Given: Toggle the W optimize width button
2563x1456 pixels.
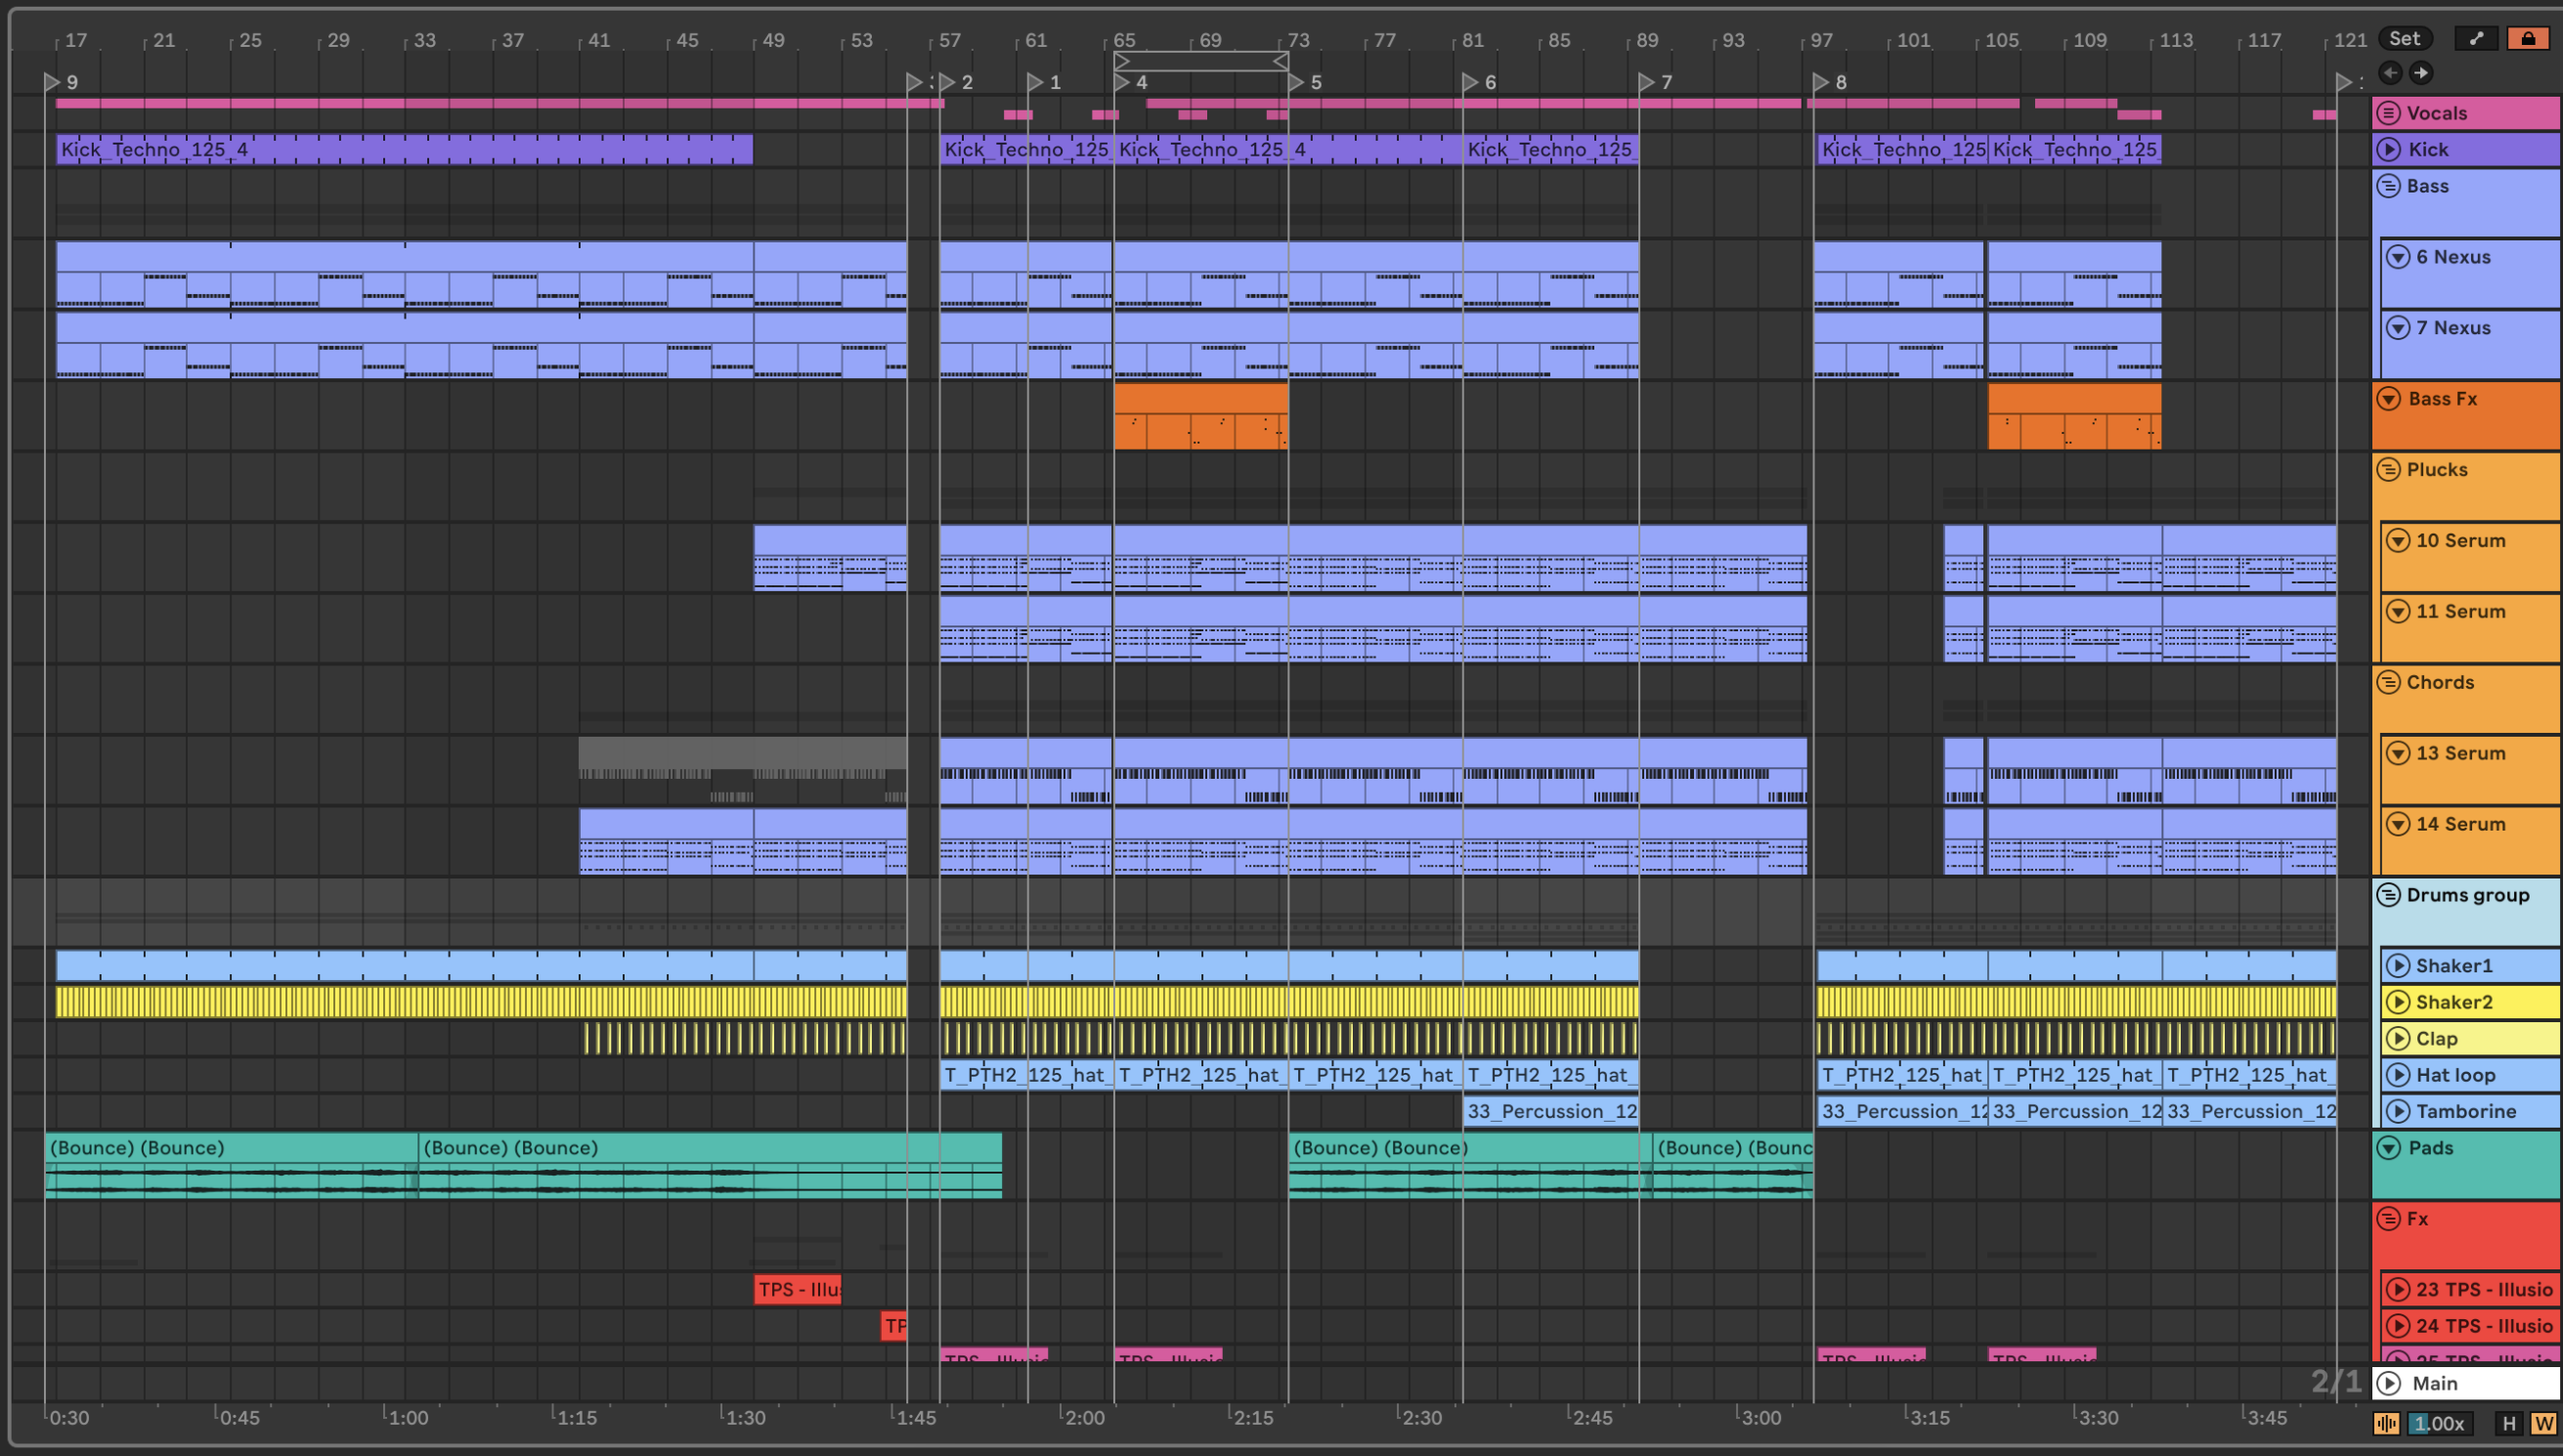Looking at the screenshot, I should 2544,1423.
